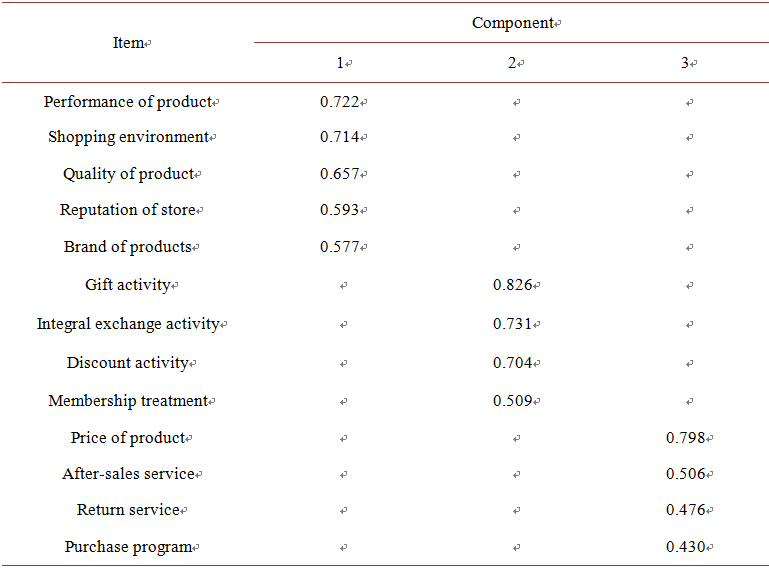The image size is (769, 574).
Task: Click the 'Price of product' cell
Action: (x=128, y=438)
